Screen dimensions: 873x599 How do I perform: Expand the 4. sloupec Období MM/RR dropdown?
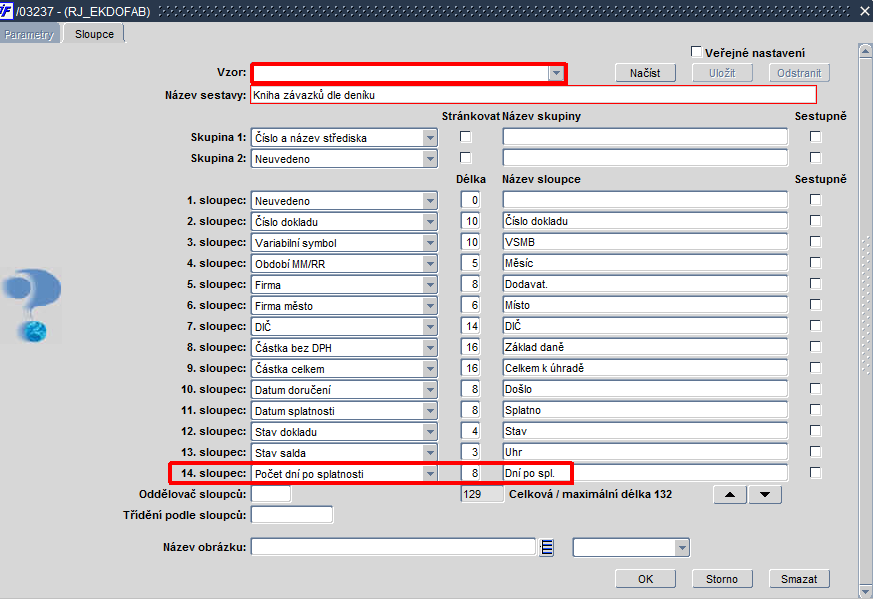[429, 264]
